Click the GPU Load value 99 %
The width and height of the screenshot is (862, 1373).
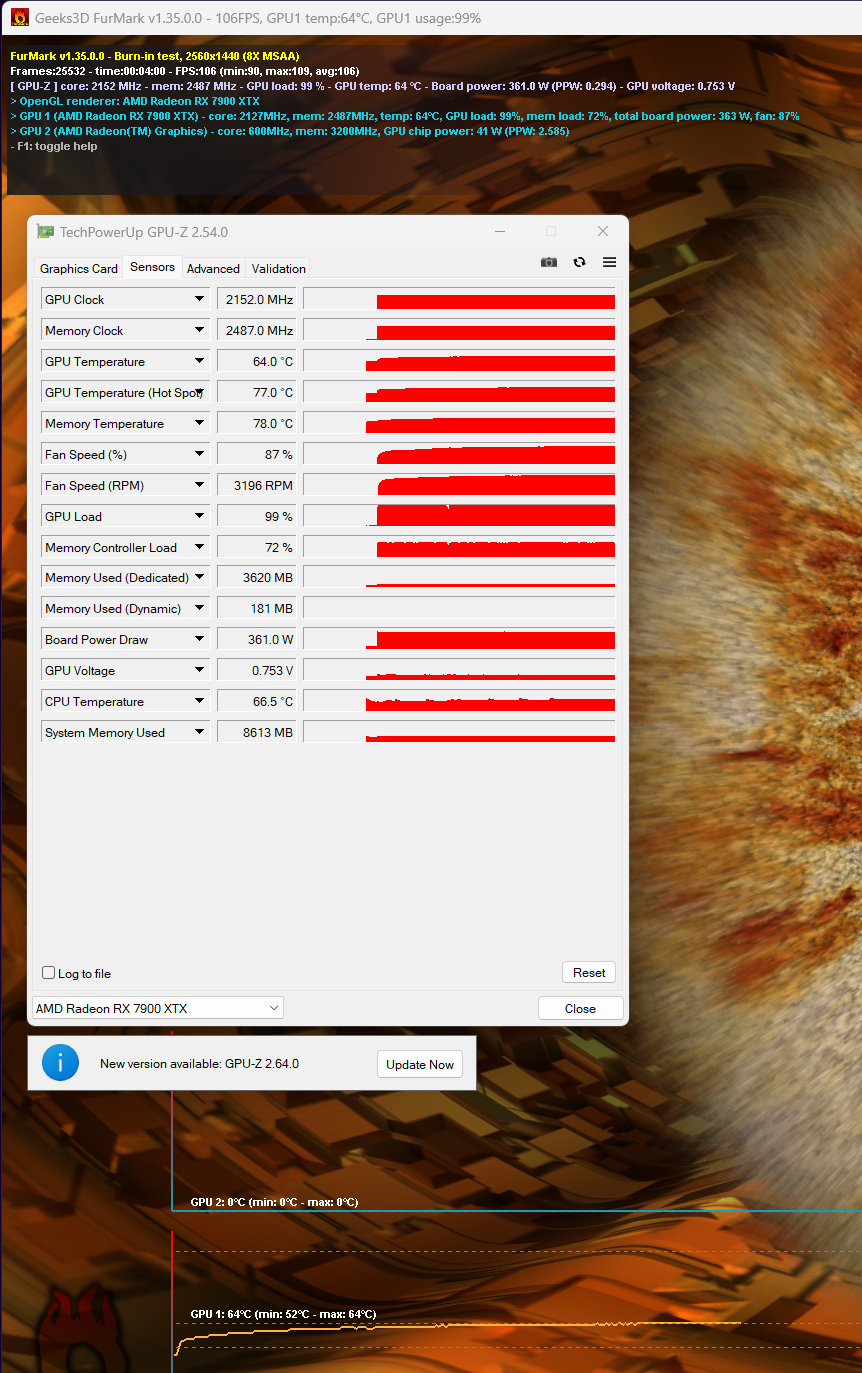coord(256,516)
